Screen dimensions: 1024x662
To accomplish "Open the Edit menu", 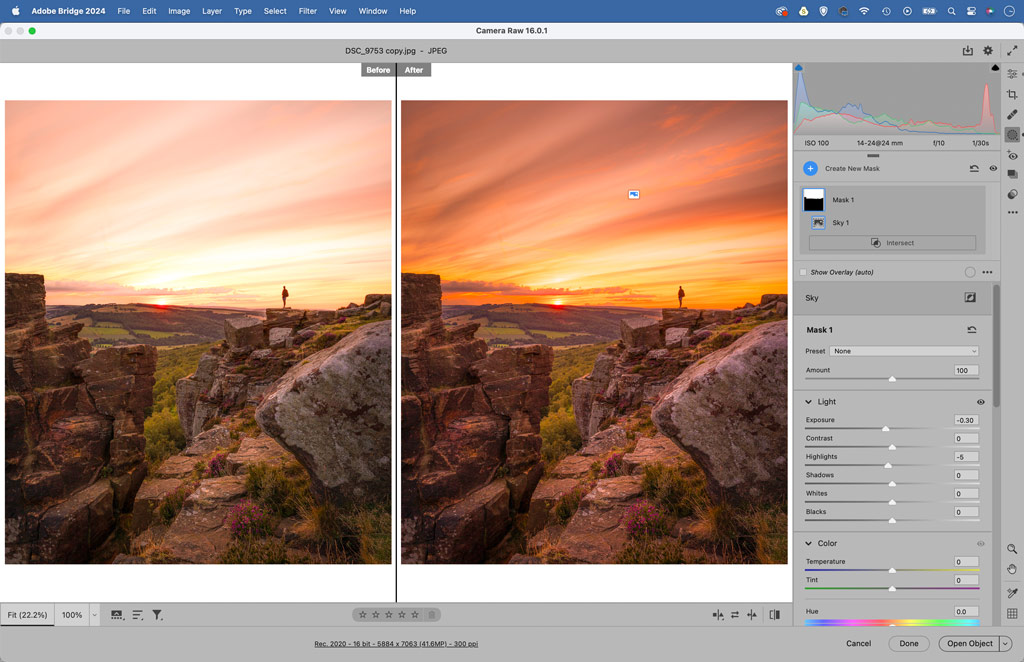I will point(149,11).
